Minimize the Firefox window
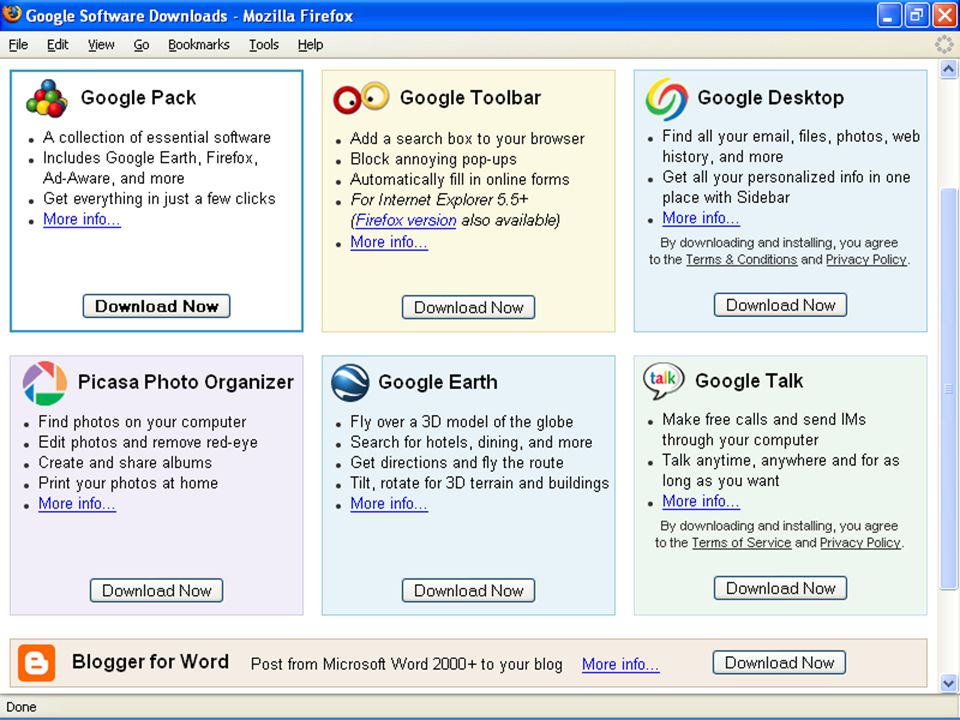This screenshot has height=720, width=960. tap(888, 15)
